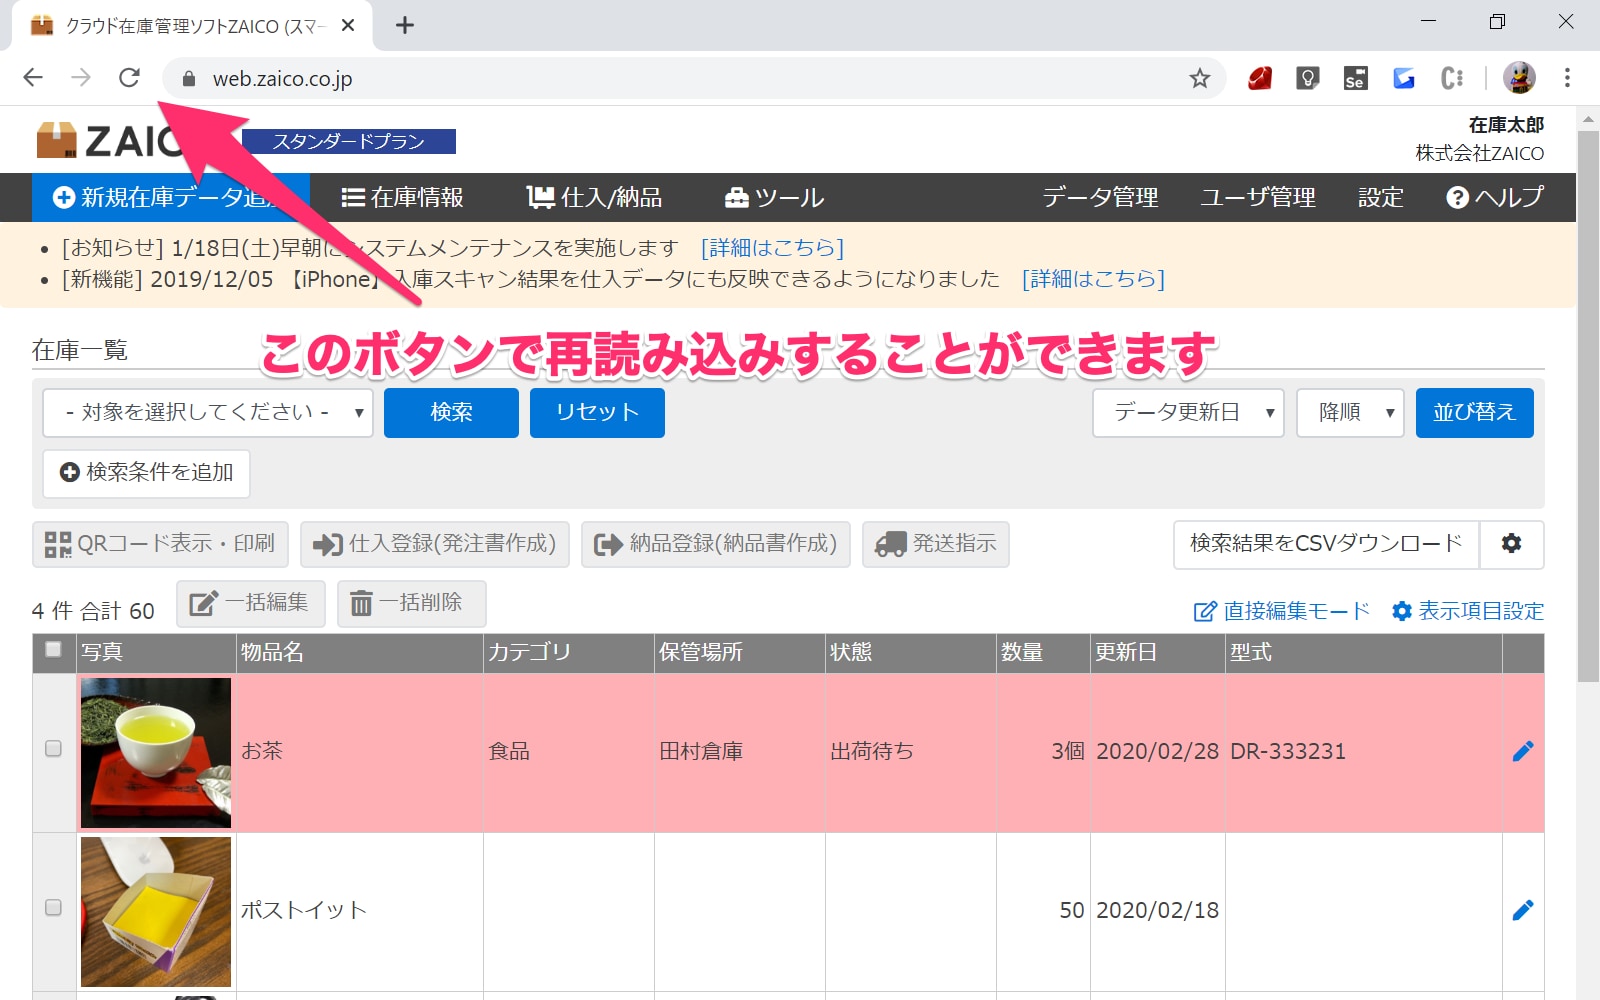1600x1000 pixels.
Task: Click the 並び替え sort button
Action: click(x=1474, y=413)
